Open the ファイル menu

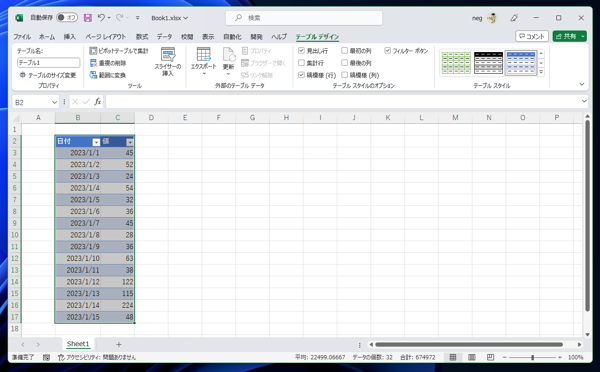click(x=22, y=37)
